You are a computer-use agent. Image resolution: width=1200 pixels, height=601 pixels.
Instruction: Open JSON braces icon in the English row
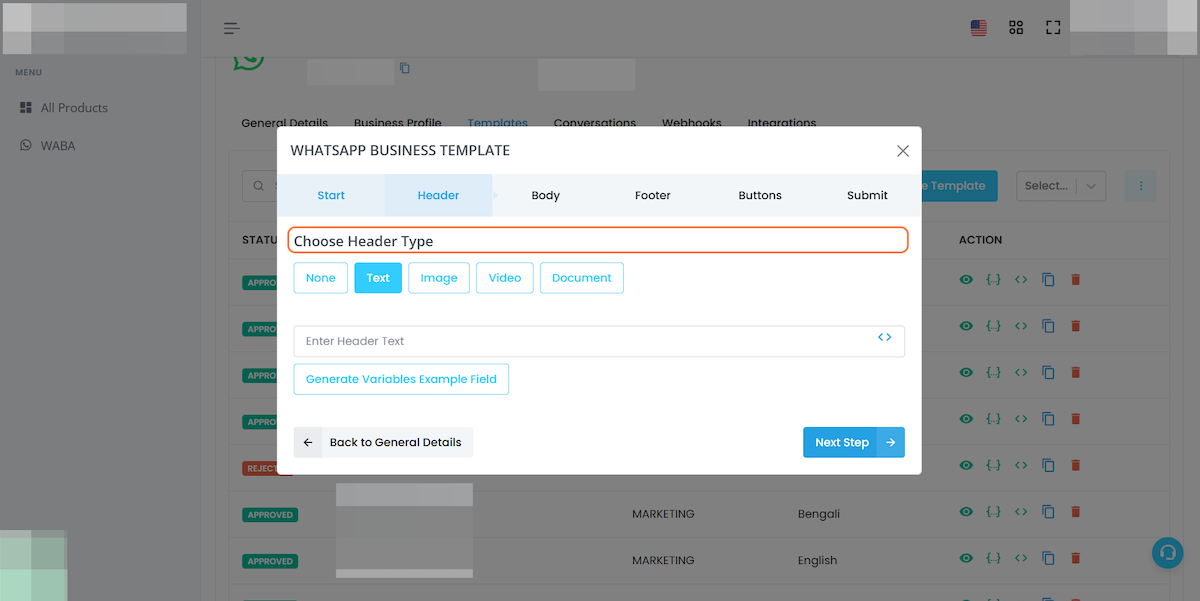tap(993, 558)
